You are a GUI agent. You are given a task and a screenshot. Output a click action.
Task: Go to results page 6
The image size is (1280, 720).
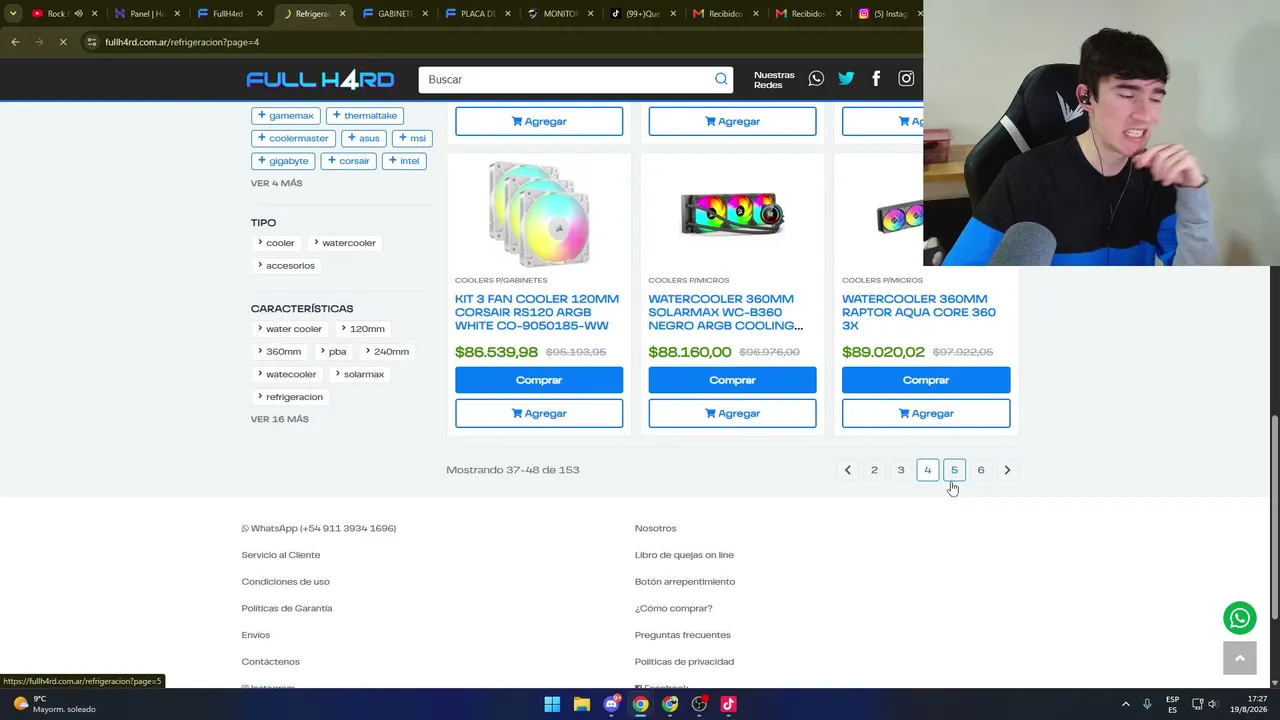[981, 470]
